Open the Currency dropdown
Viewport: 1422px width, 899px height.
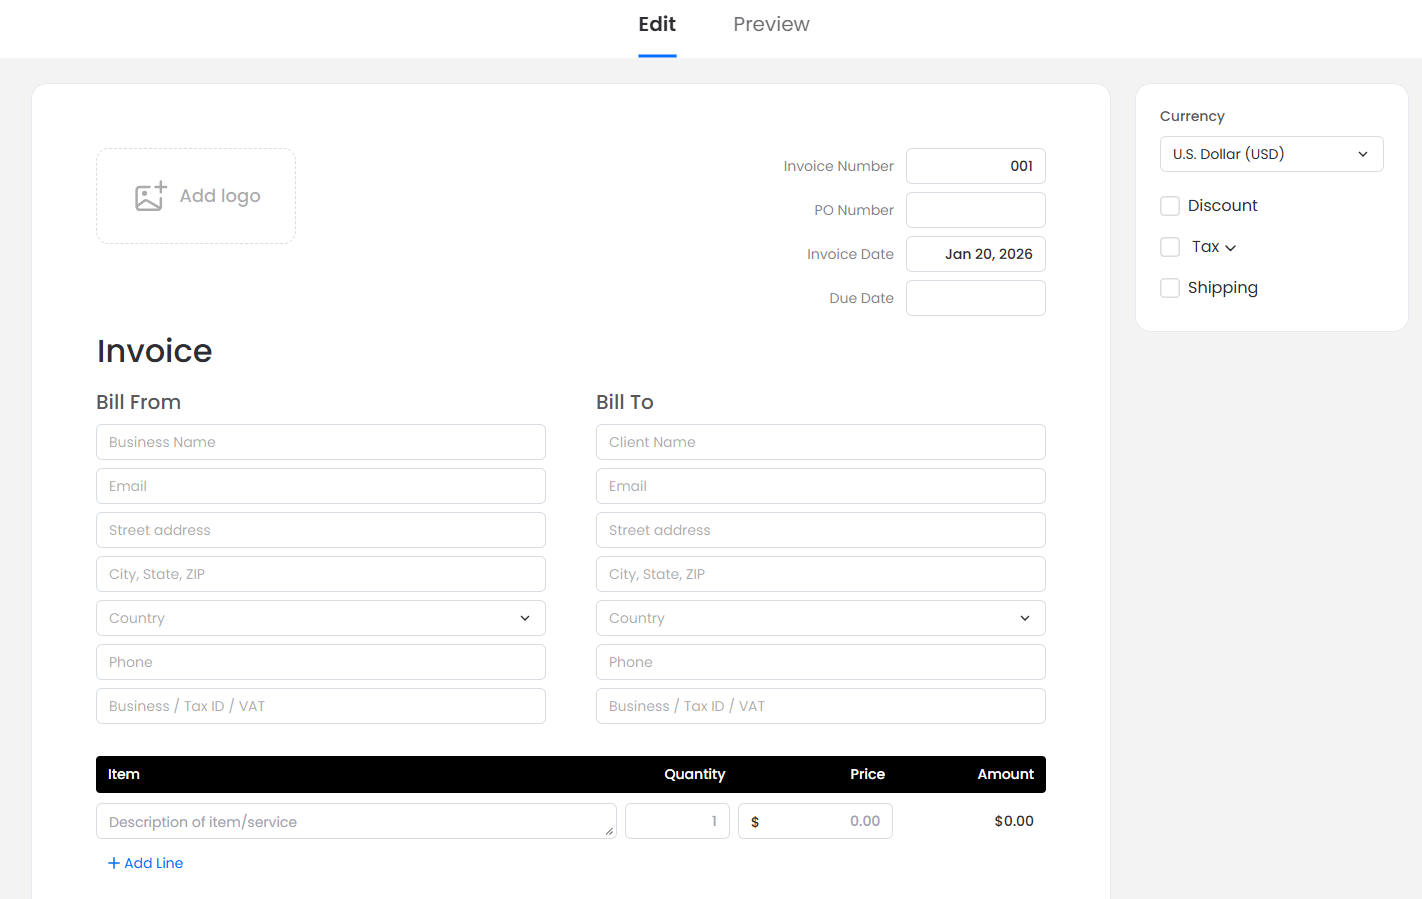pos(1271,154)
